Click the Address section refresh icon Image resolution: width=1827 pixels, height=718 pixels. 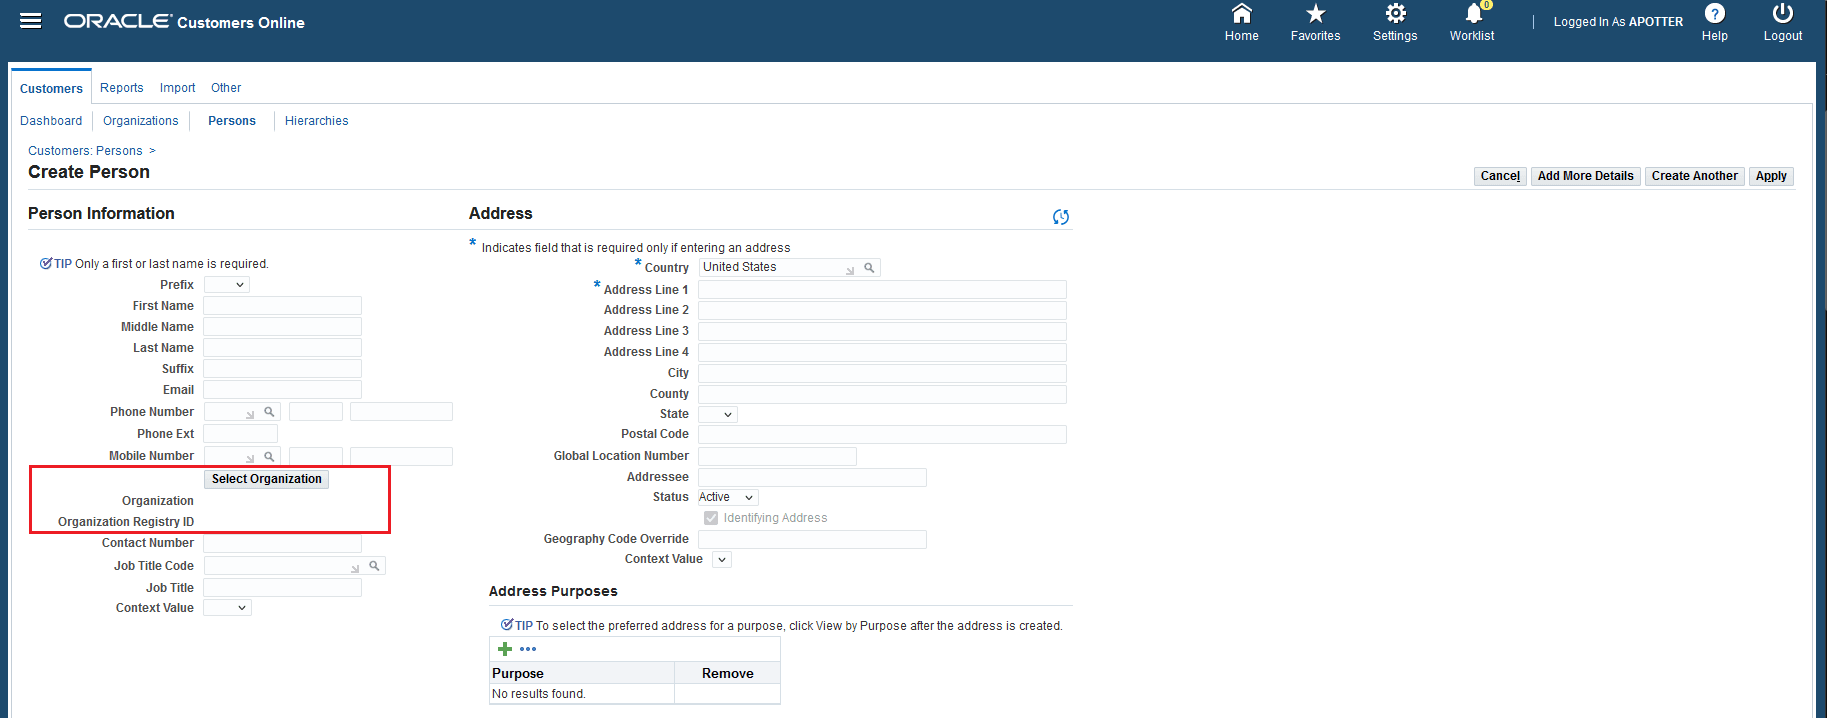pos(1061,217)
